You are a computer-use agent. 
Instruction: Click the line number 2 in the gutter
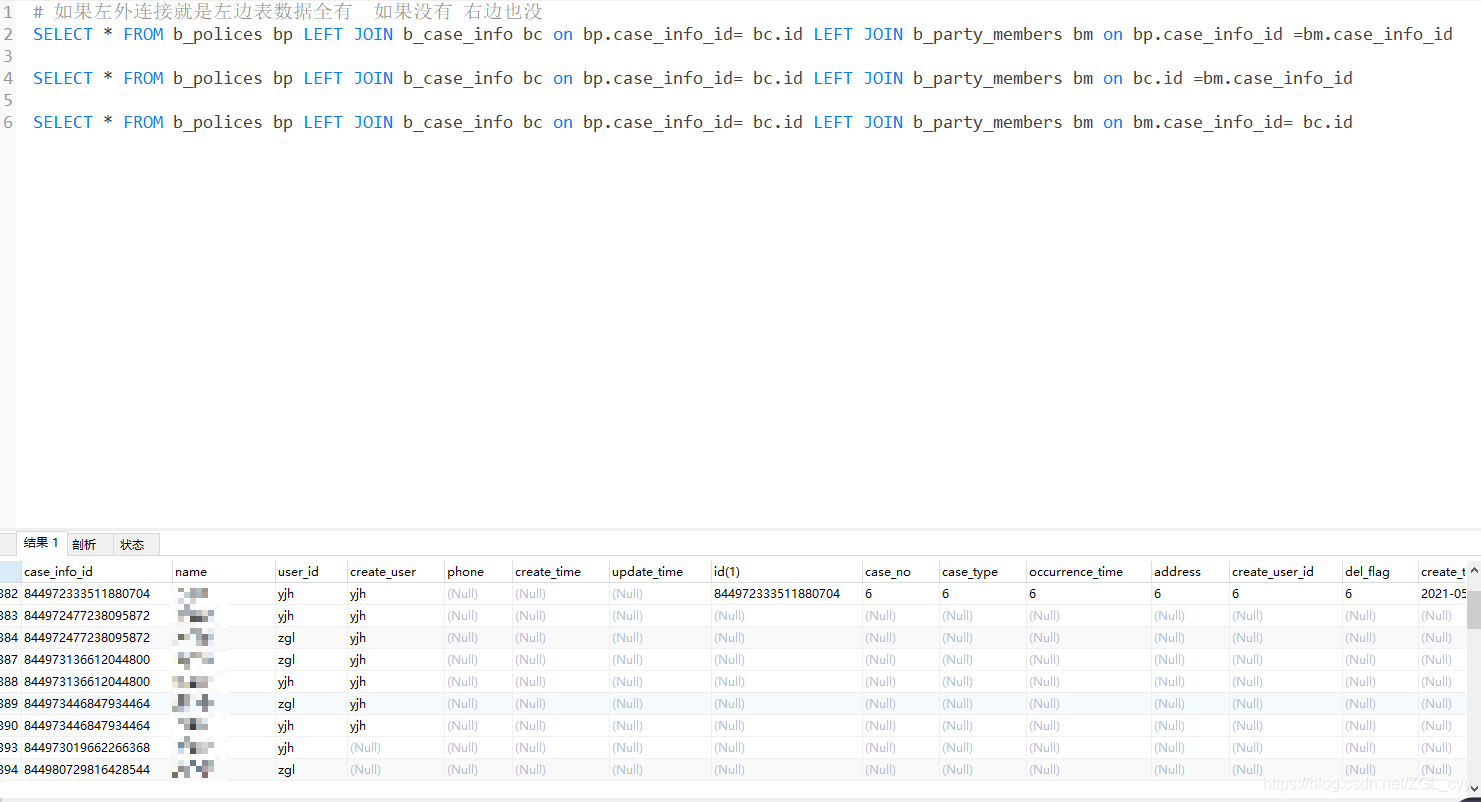[8, 34]
